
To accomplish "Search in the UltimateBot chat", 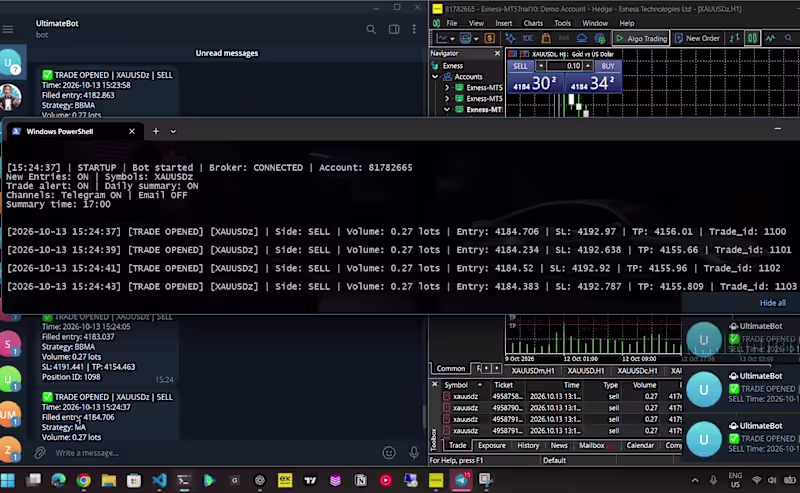I will click(371, 30).
